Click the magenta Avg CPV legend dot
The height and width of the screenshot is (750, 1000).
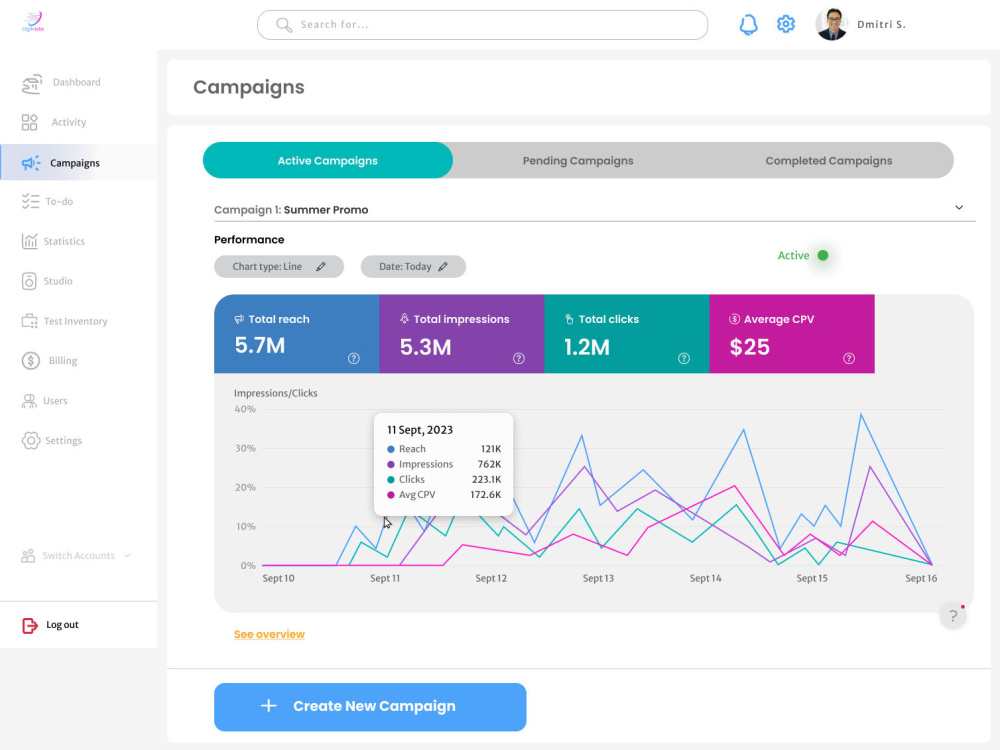pos(391,495)
